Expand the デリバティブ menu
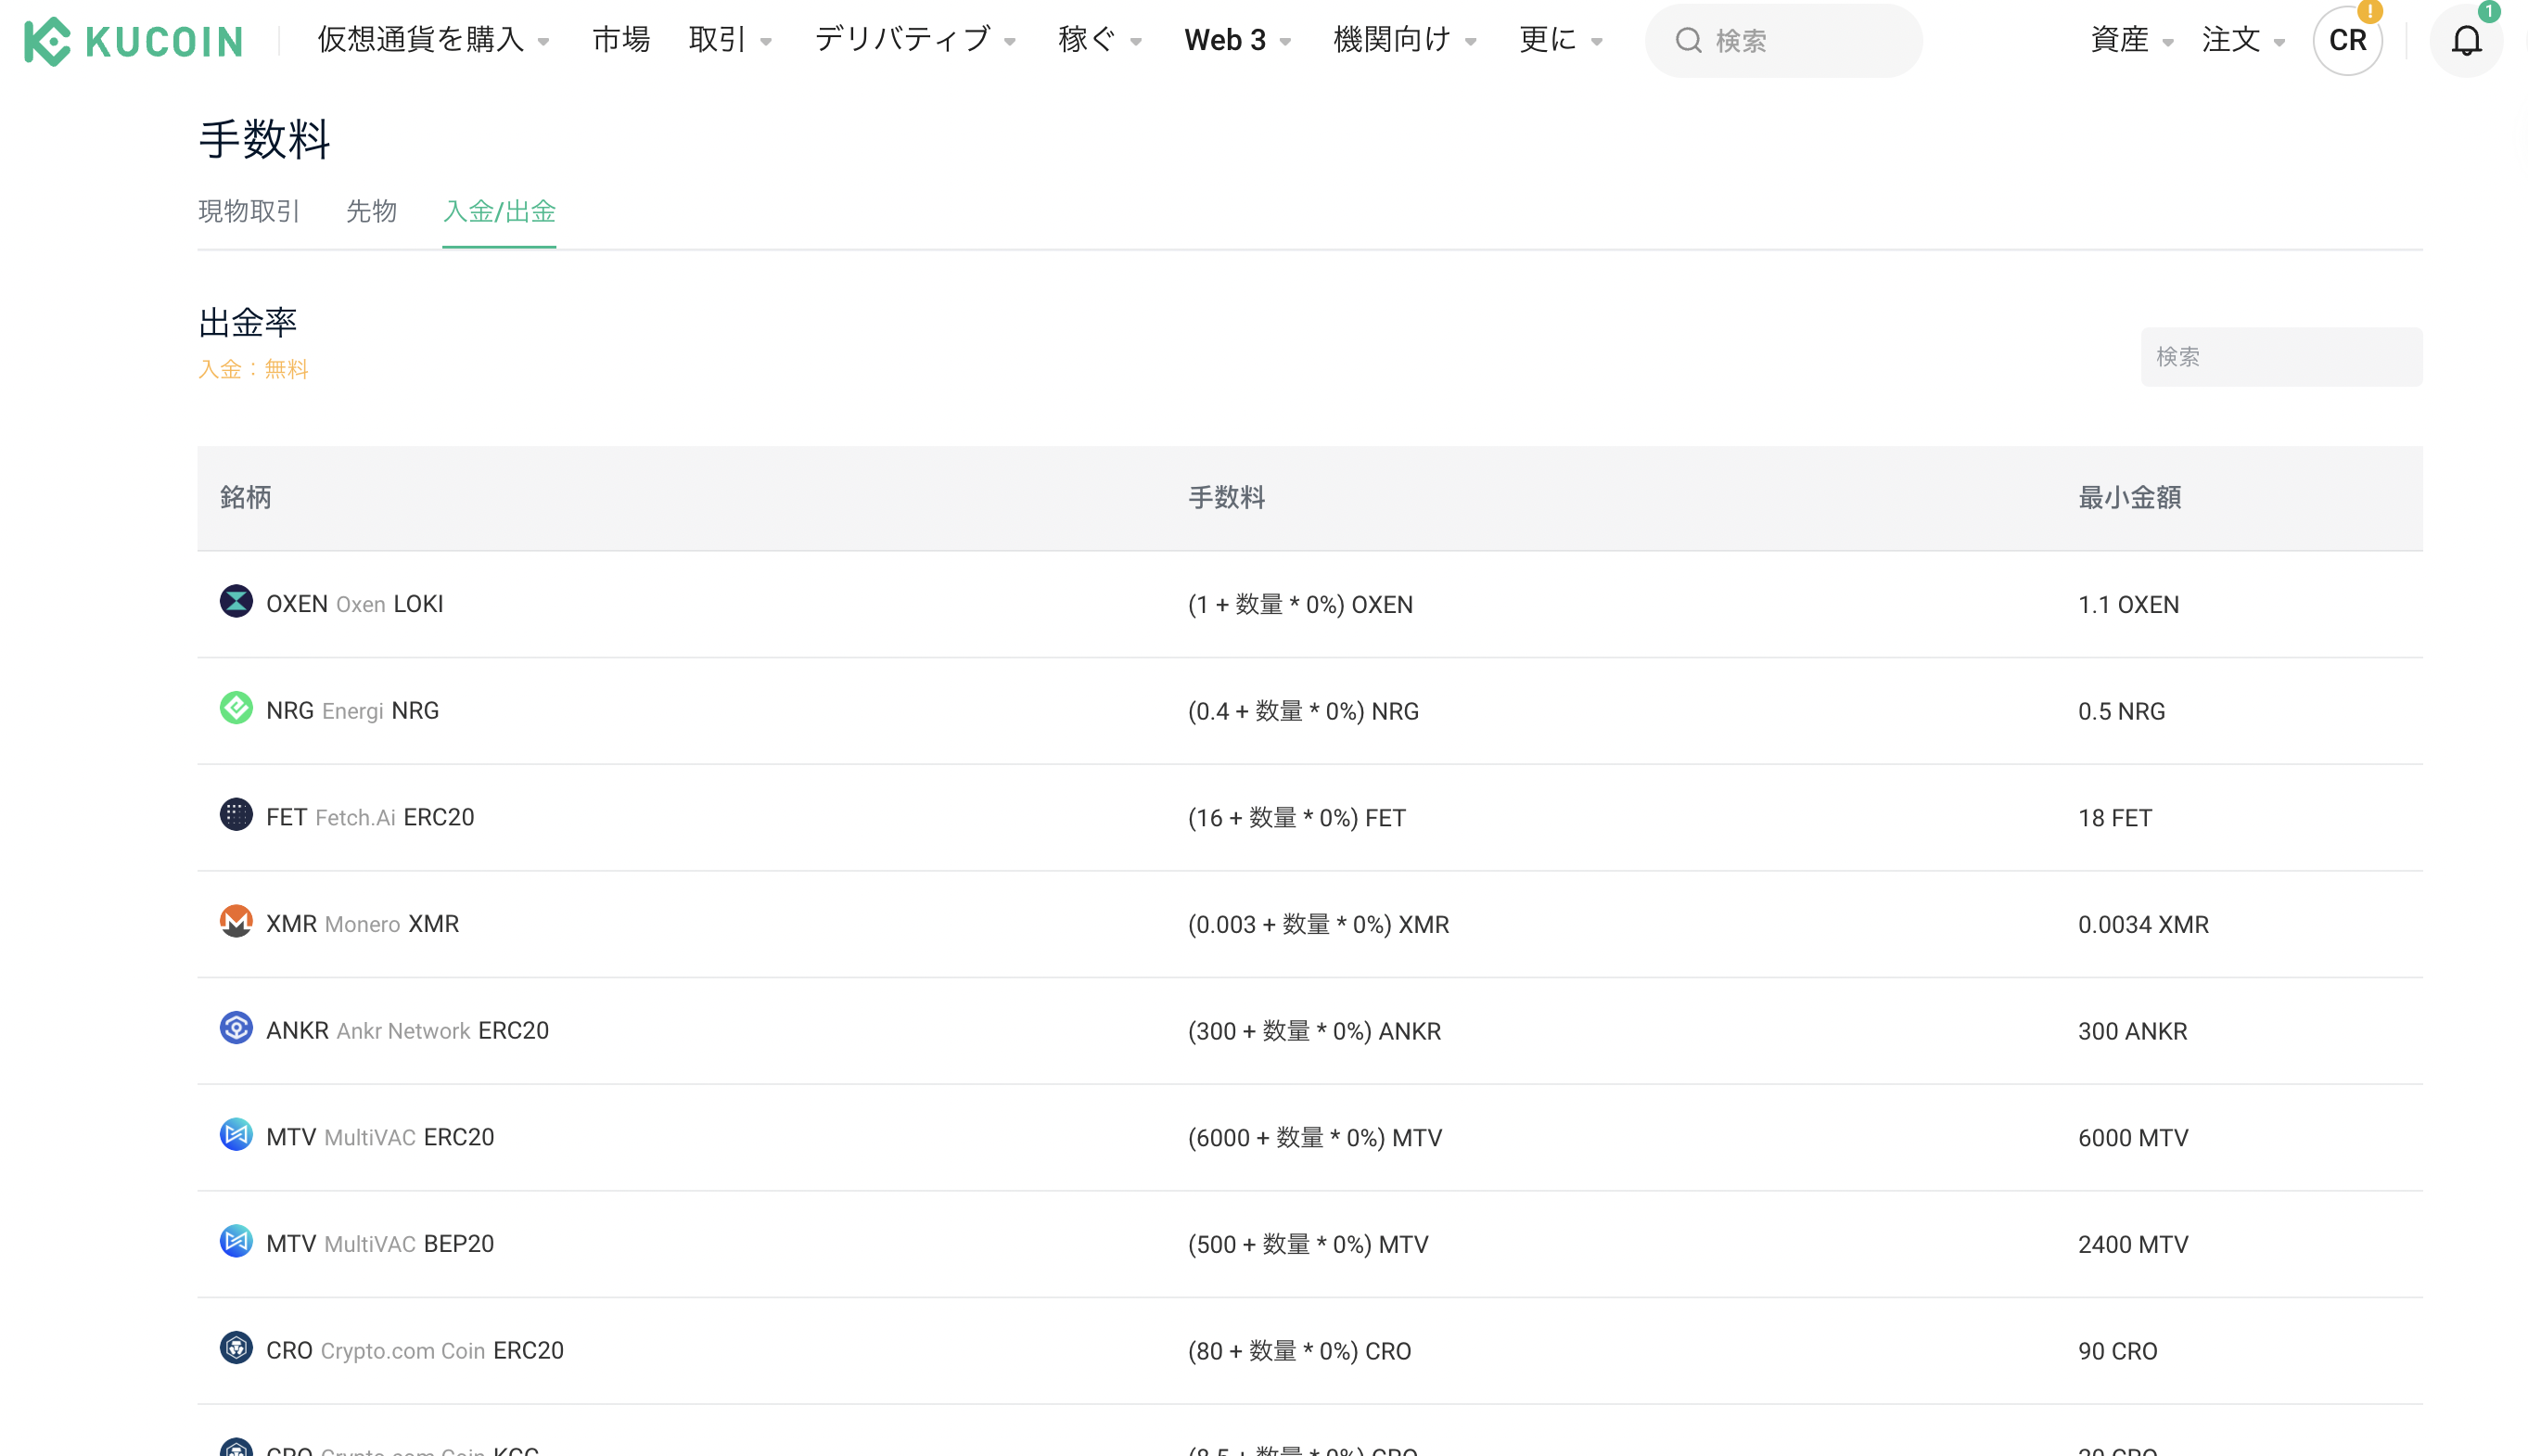 [914, 40]
